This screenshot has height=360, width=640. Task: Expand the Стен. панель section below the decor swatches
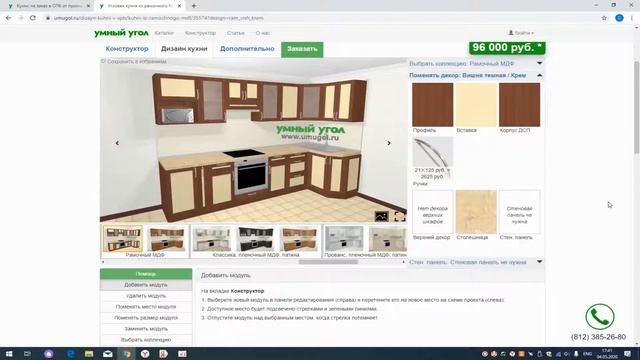[476, 262]
